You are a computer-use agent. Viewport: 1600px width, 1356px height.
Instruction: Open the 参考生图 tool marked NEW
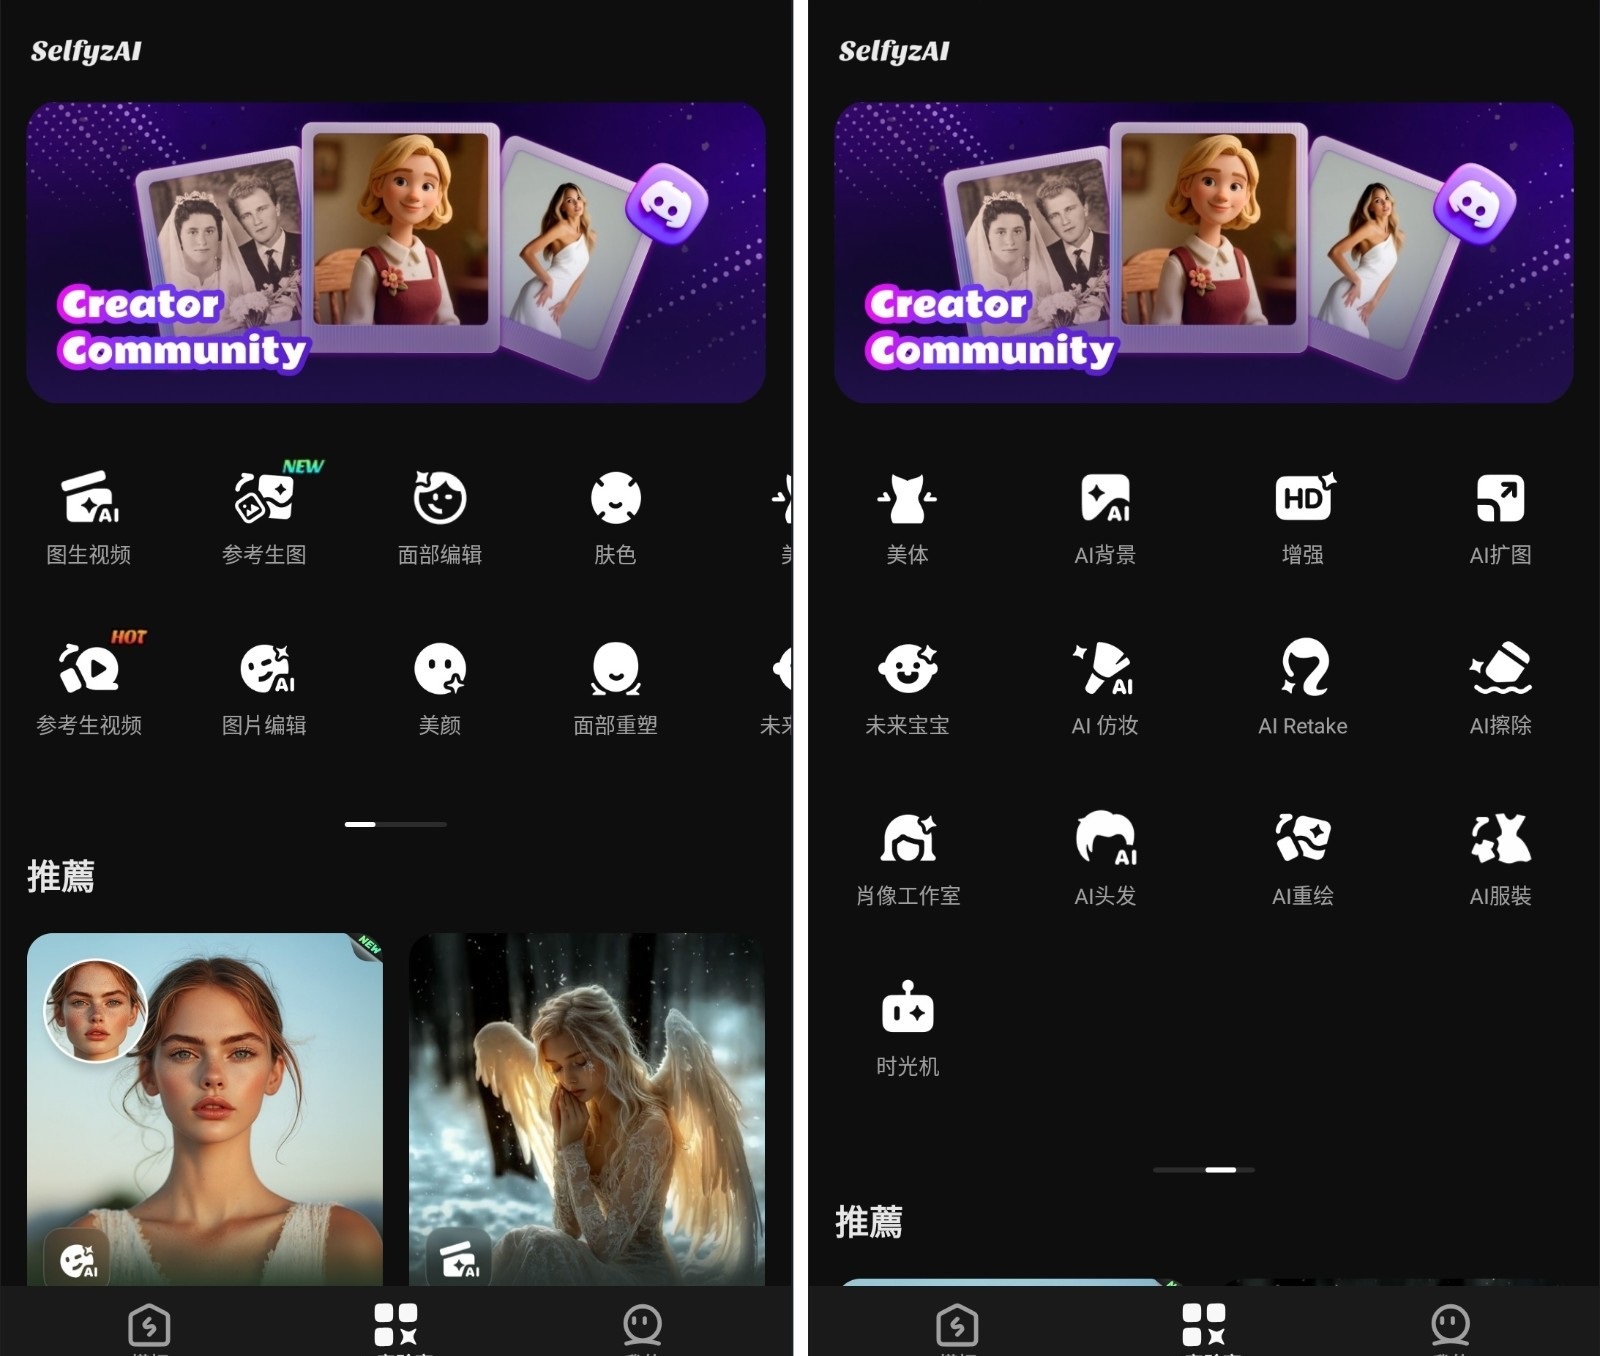point(264,520)
